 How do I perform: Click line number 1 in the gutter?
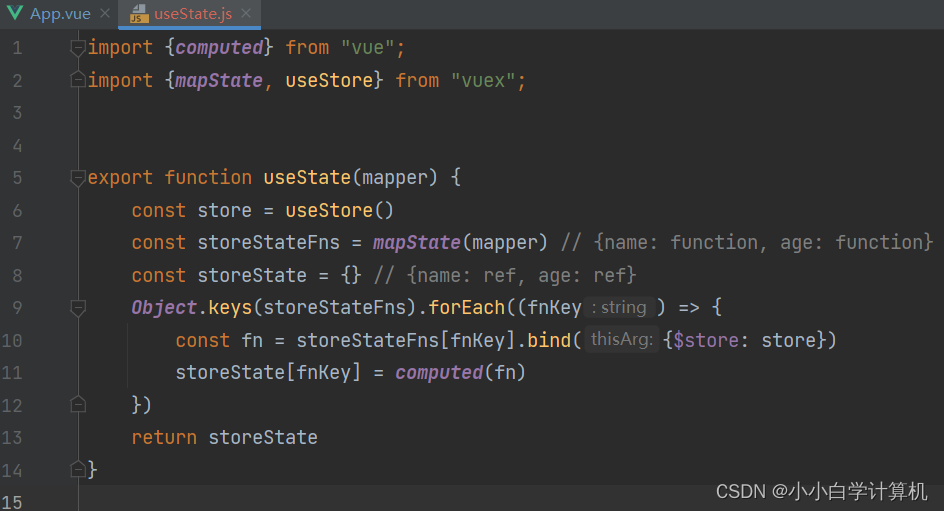point(17,48)
